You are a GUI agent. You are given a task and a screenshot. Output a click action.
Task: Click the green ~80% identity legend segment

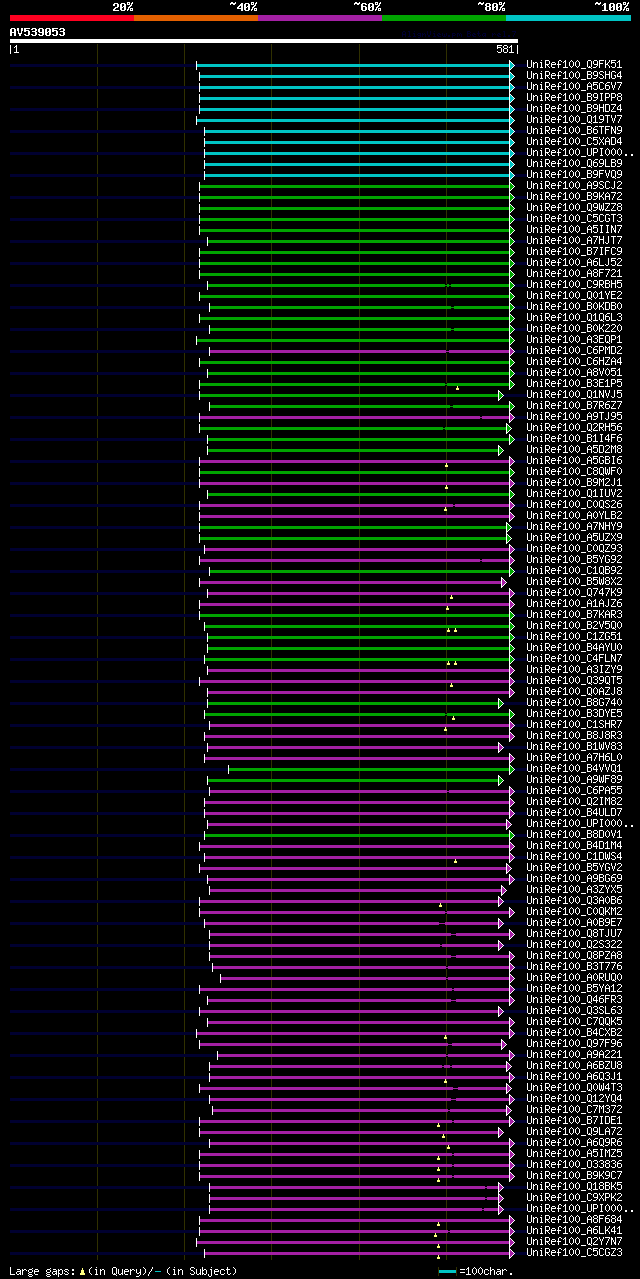[x=443, y=18]
